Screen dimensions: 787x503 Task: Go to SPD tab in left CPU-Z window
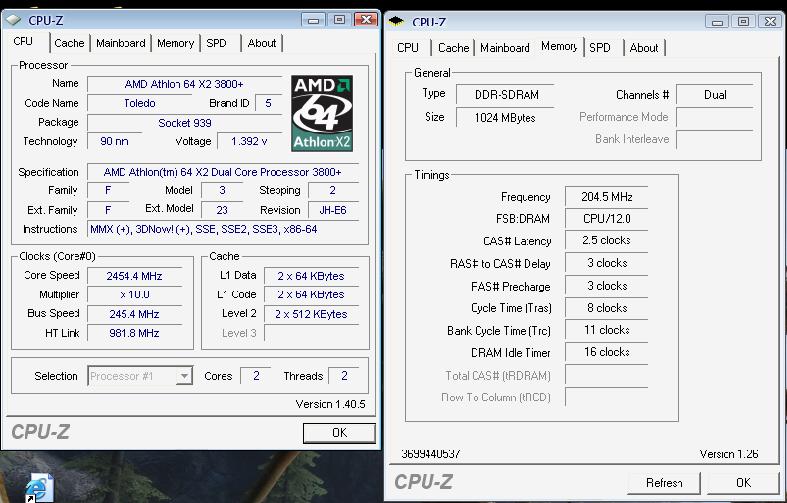pyautogui.click(x=216, y=43)
